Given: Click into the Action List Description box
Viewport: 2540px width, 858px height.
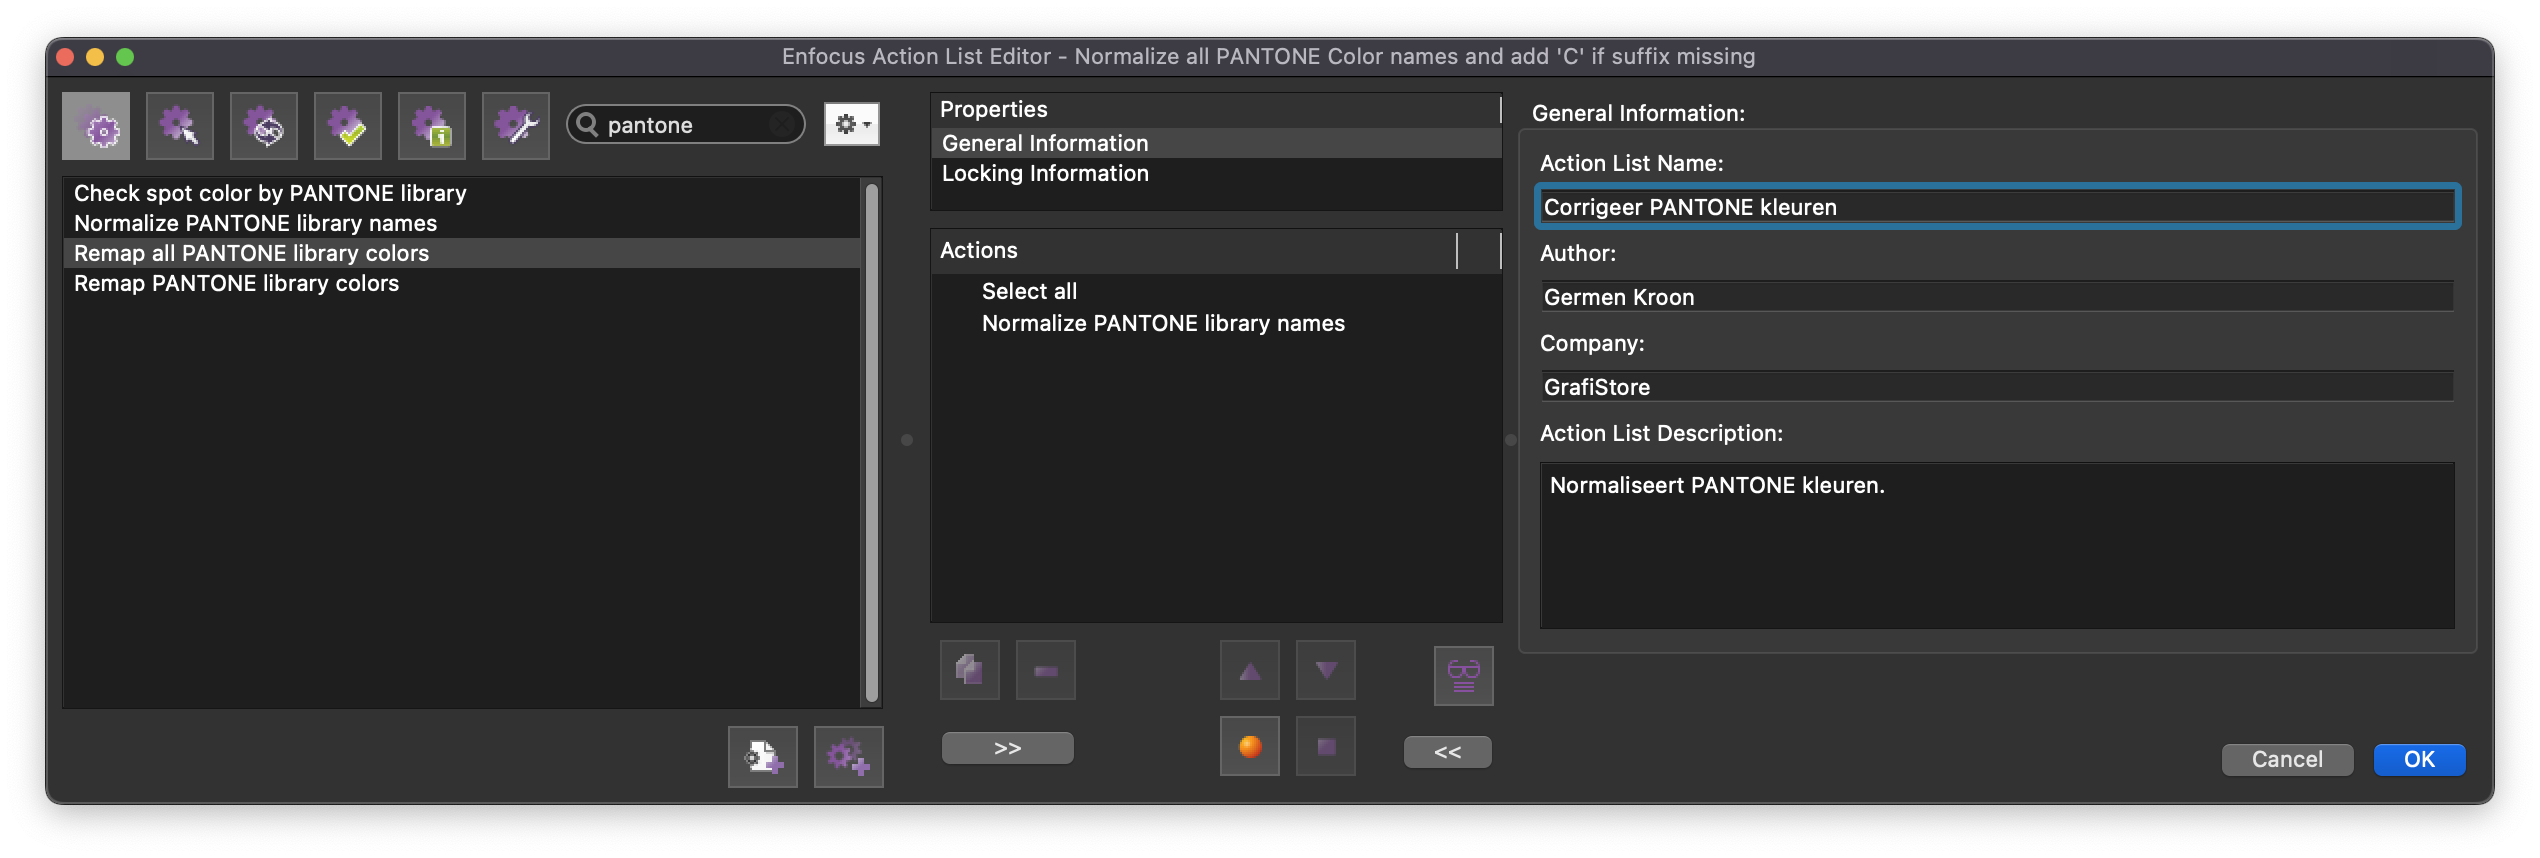Looking at the screenshot, I should coord(1998,545).
